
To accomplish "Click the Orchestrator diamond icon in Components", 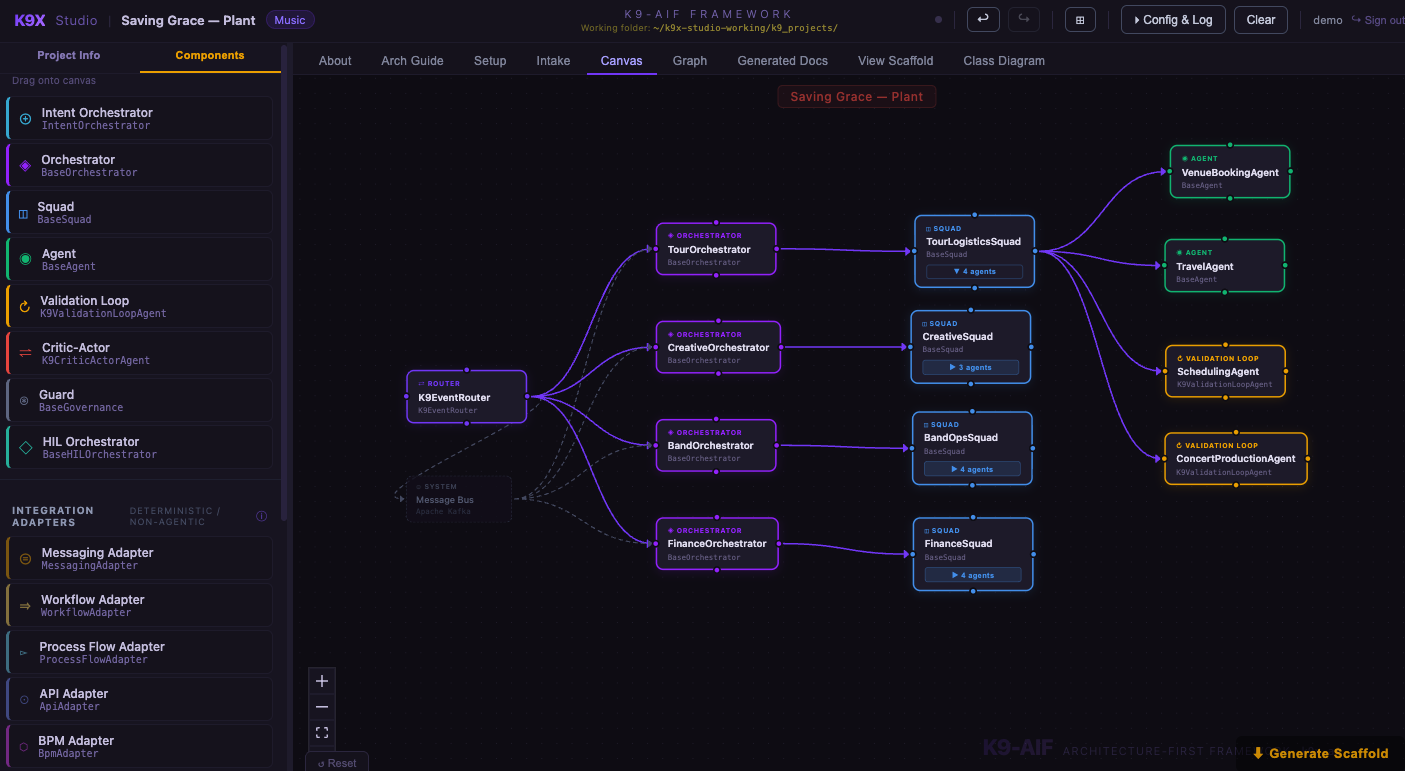I will pos(25,166).
